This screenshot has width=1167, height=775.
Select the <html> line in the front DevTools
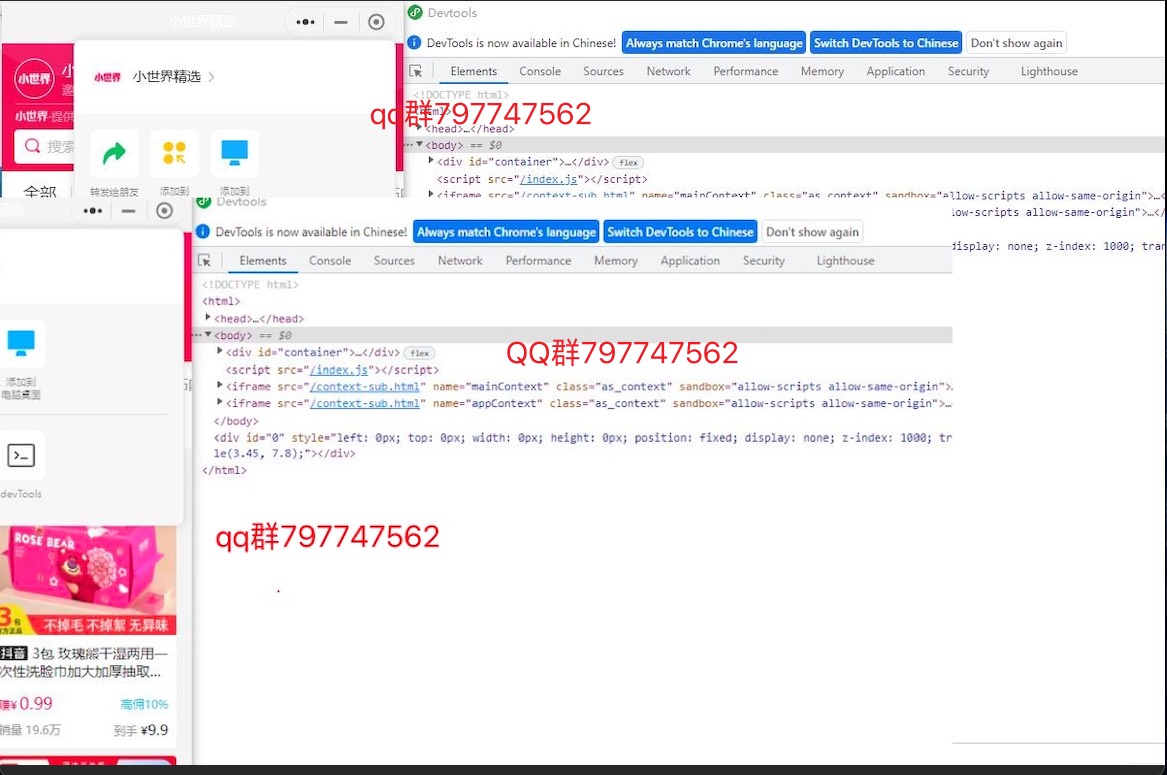(x=221, y=302)
